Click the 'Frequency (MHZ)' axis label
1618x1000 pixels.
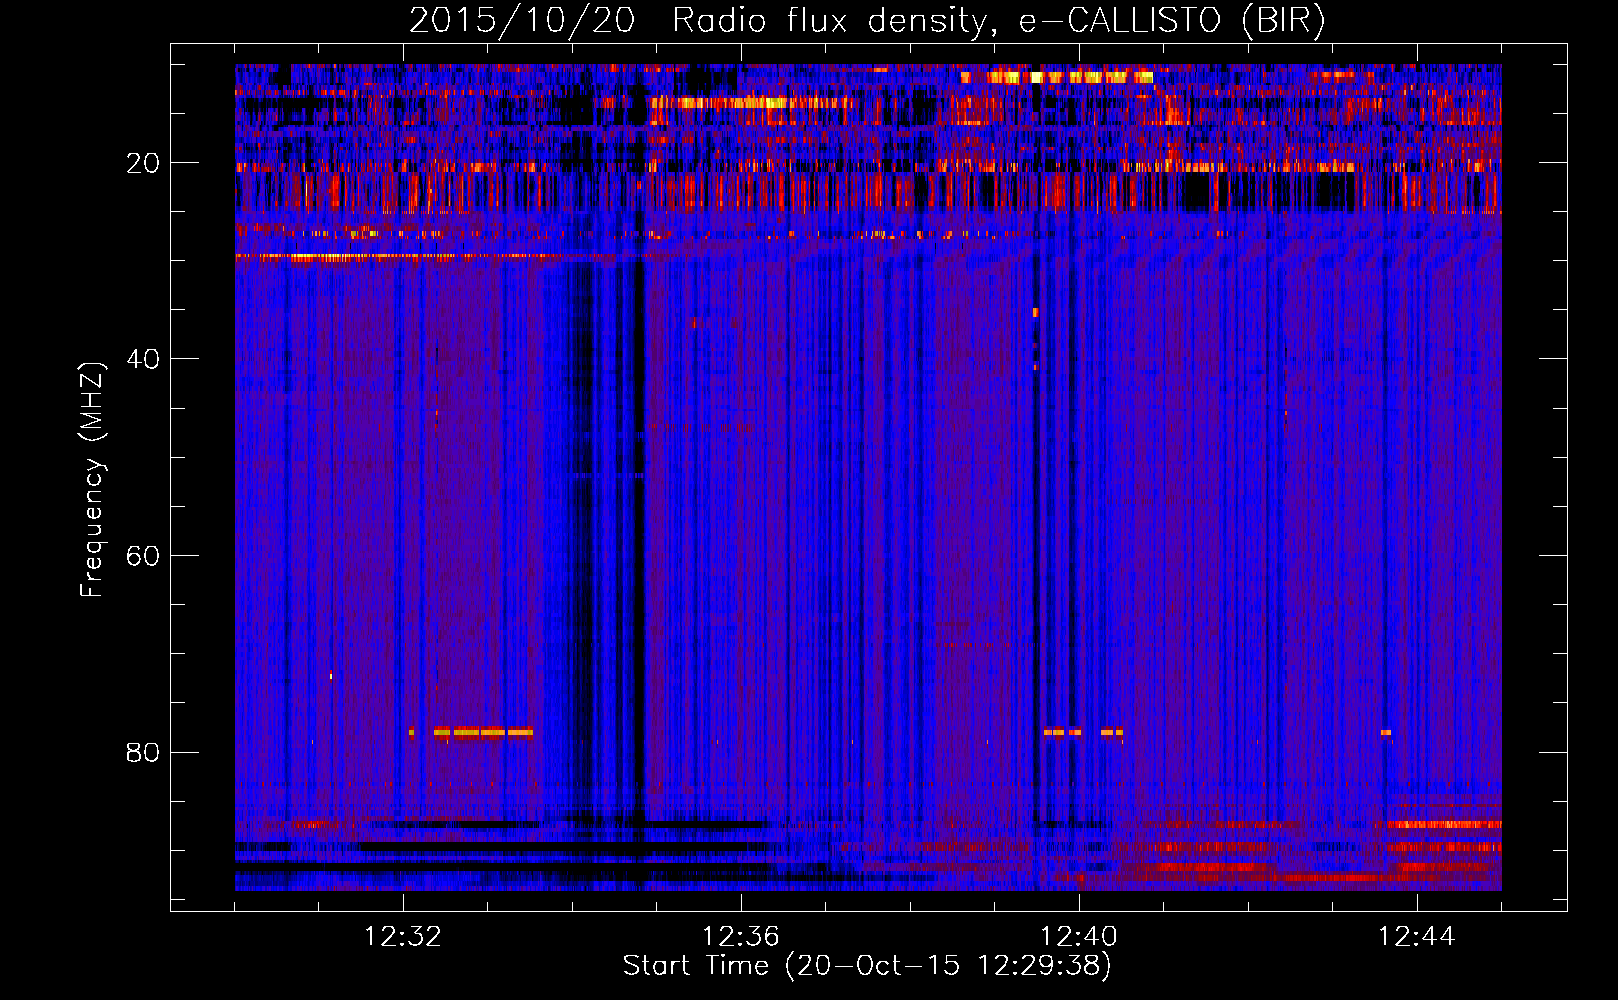tap(92, 480)
